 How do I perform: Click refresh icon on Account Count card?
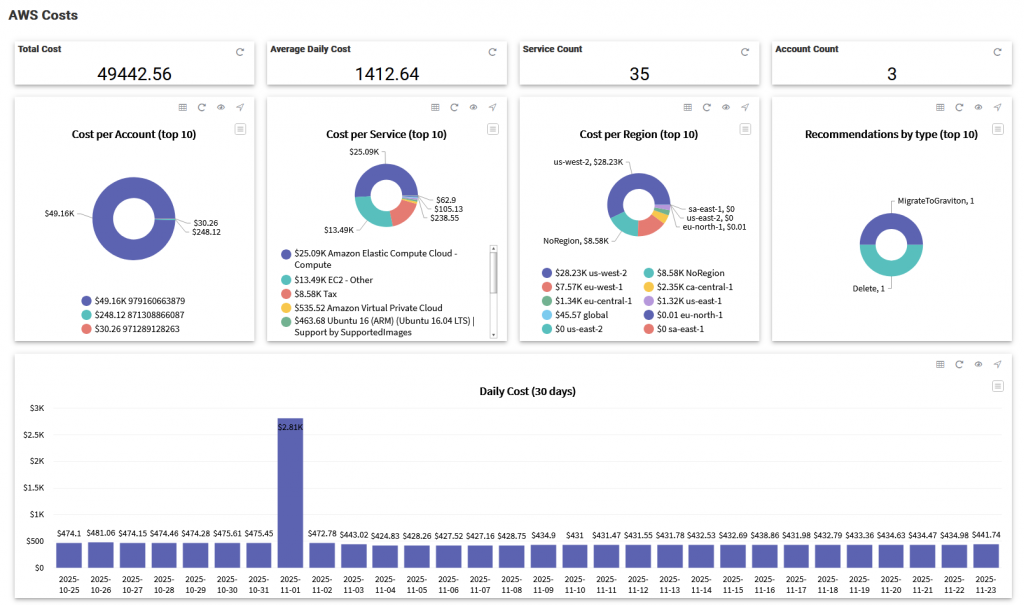click(997, 52)
